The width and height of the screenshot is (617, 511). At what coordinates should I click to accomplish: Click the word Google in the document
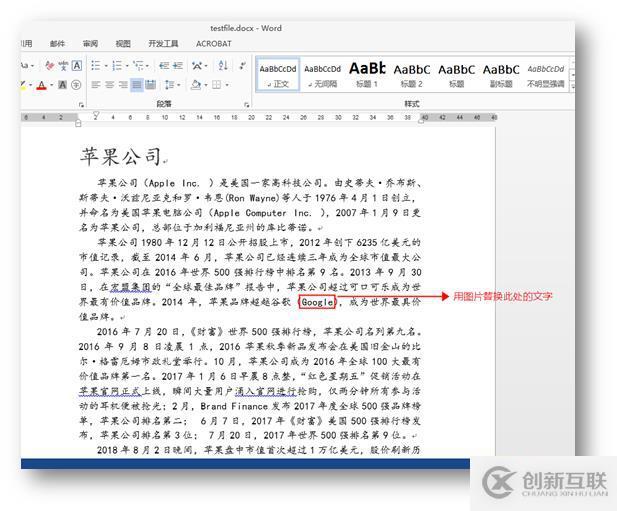(x=317, y=302)
